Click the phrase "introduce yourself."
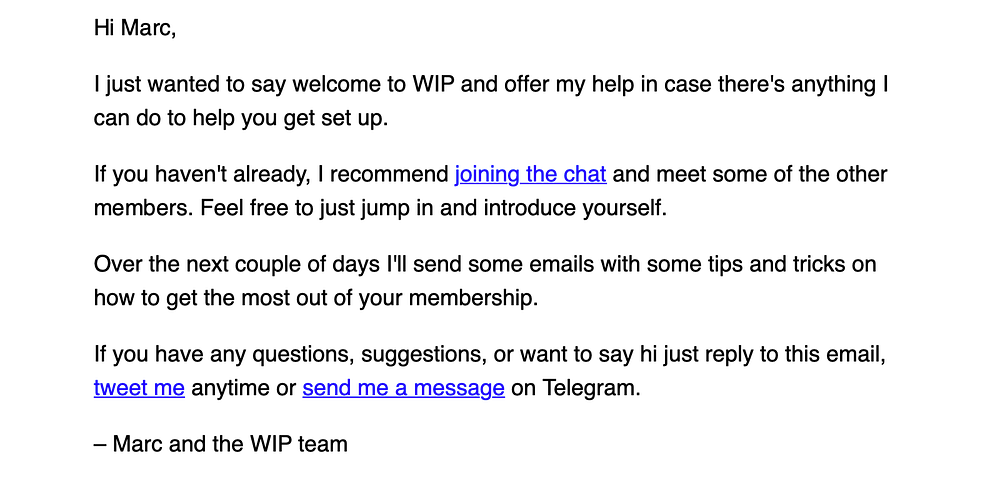1000x503 pixels. click(575, 208)
